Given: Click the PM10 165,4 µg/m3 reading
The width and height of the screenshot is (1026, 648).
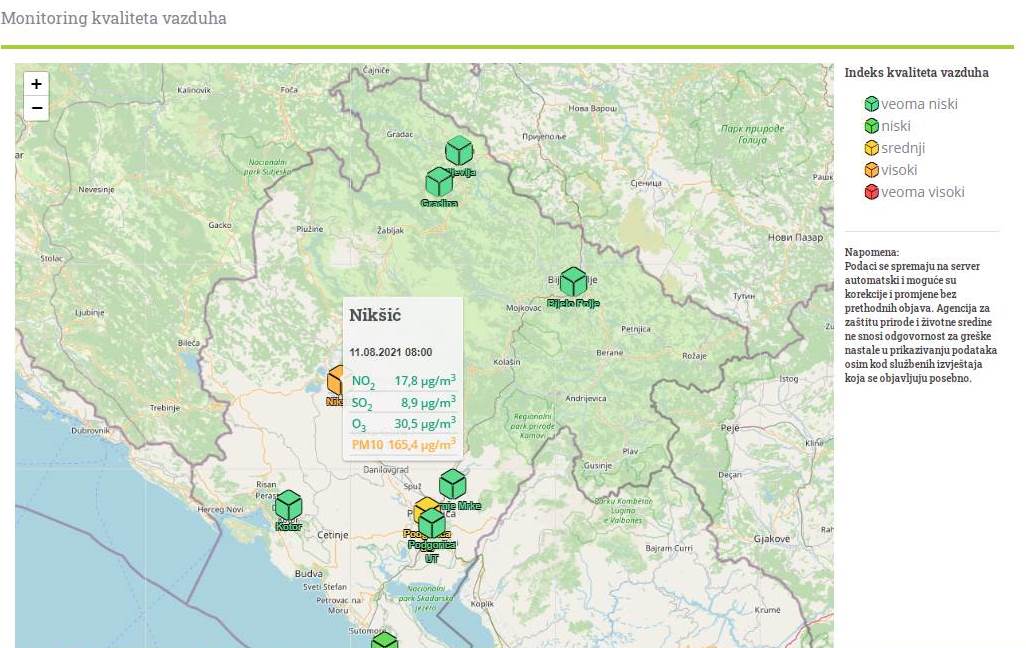Looking at the screenshot, I should point(403,445).
